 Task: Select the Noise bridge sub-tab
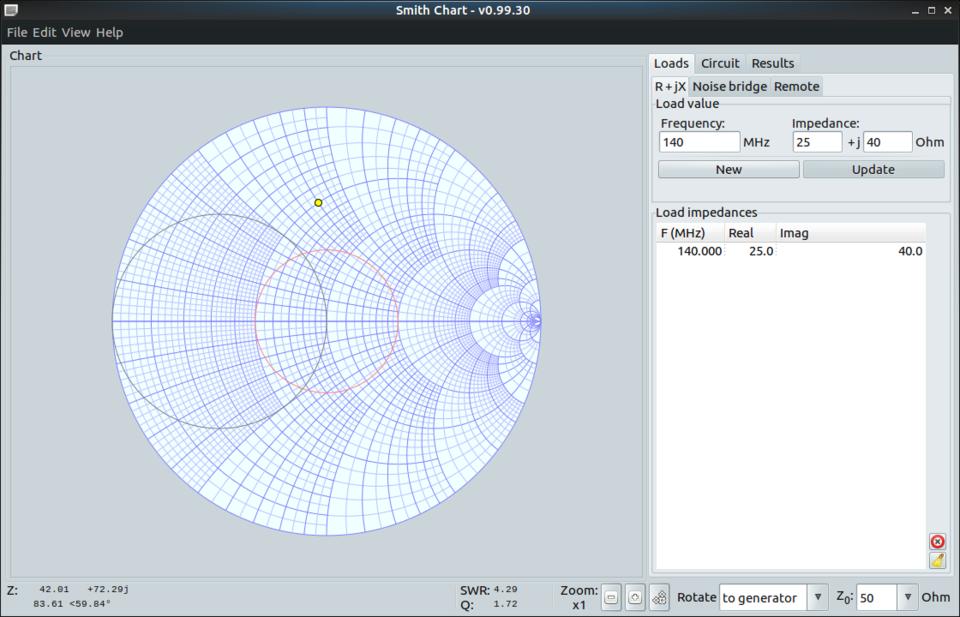pyautogui.click(x=730, y=86)
